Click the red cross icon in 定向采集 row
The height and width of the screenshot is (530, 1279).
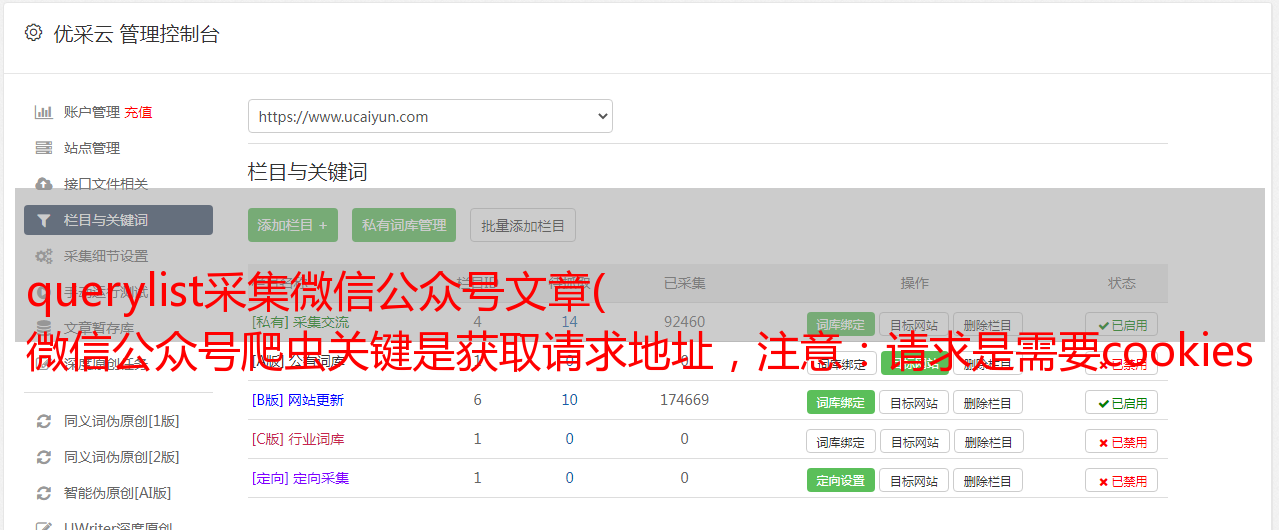point(1103,481)
